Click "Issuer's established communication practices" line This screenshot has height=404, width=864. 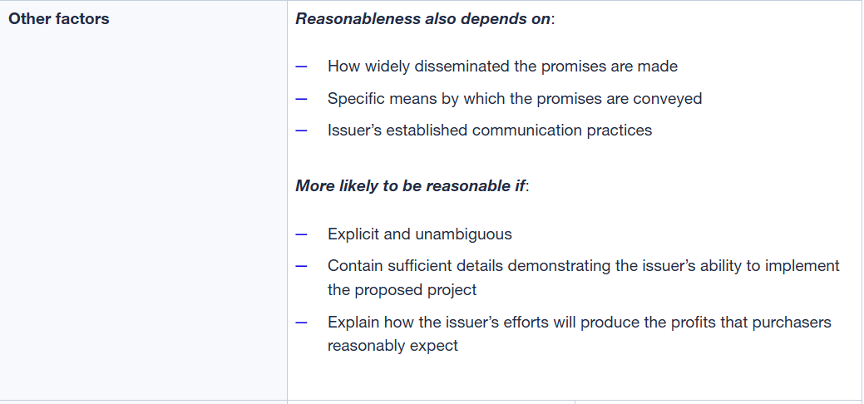pos(489,130)
